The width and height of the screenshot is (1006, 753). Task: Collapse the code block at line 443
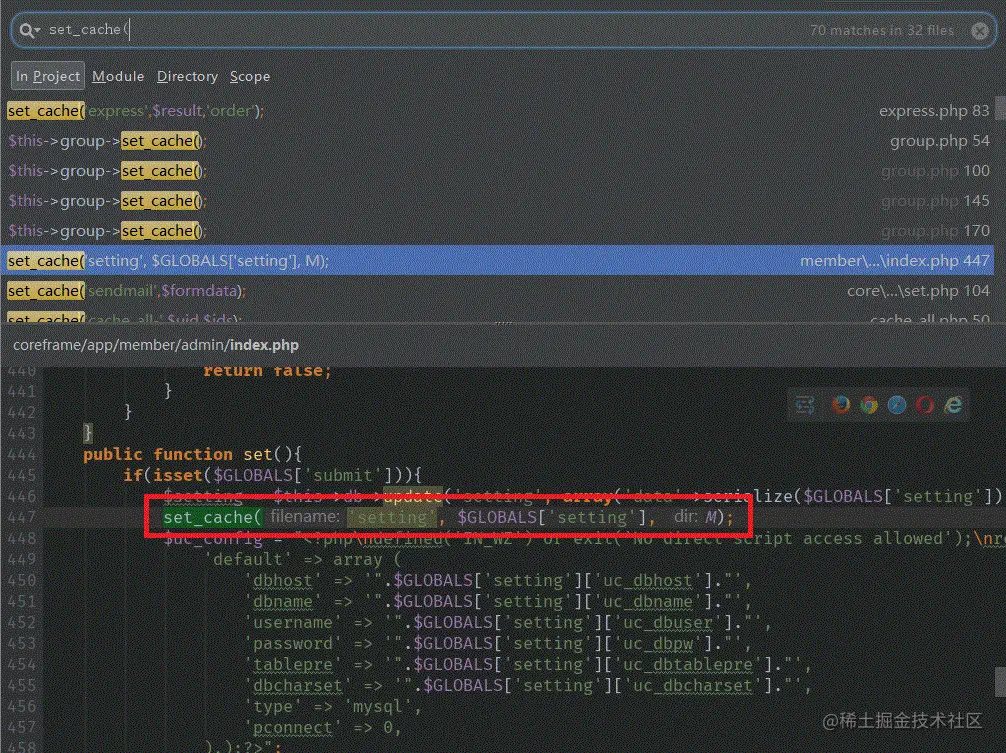88,433
